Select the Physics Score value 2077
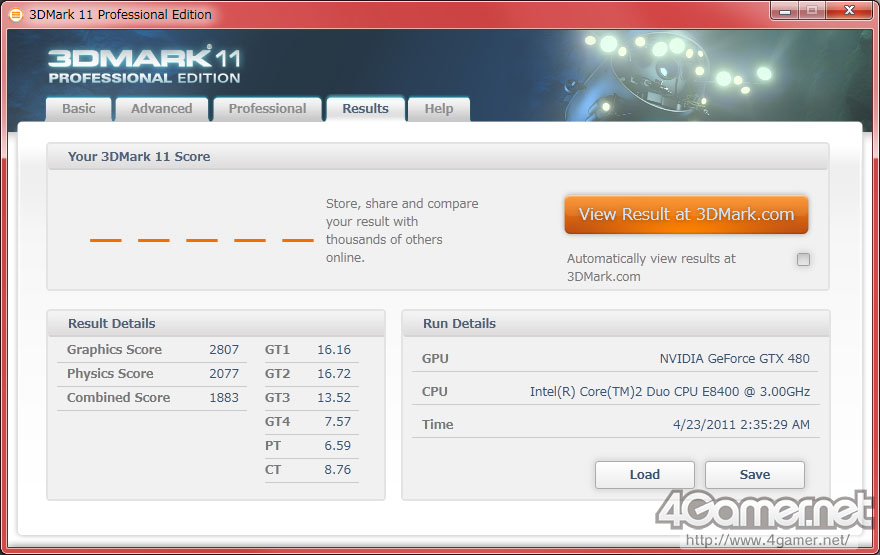 [224, 374]
